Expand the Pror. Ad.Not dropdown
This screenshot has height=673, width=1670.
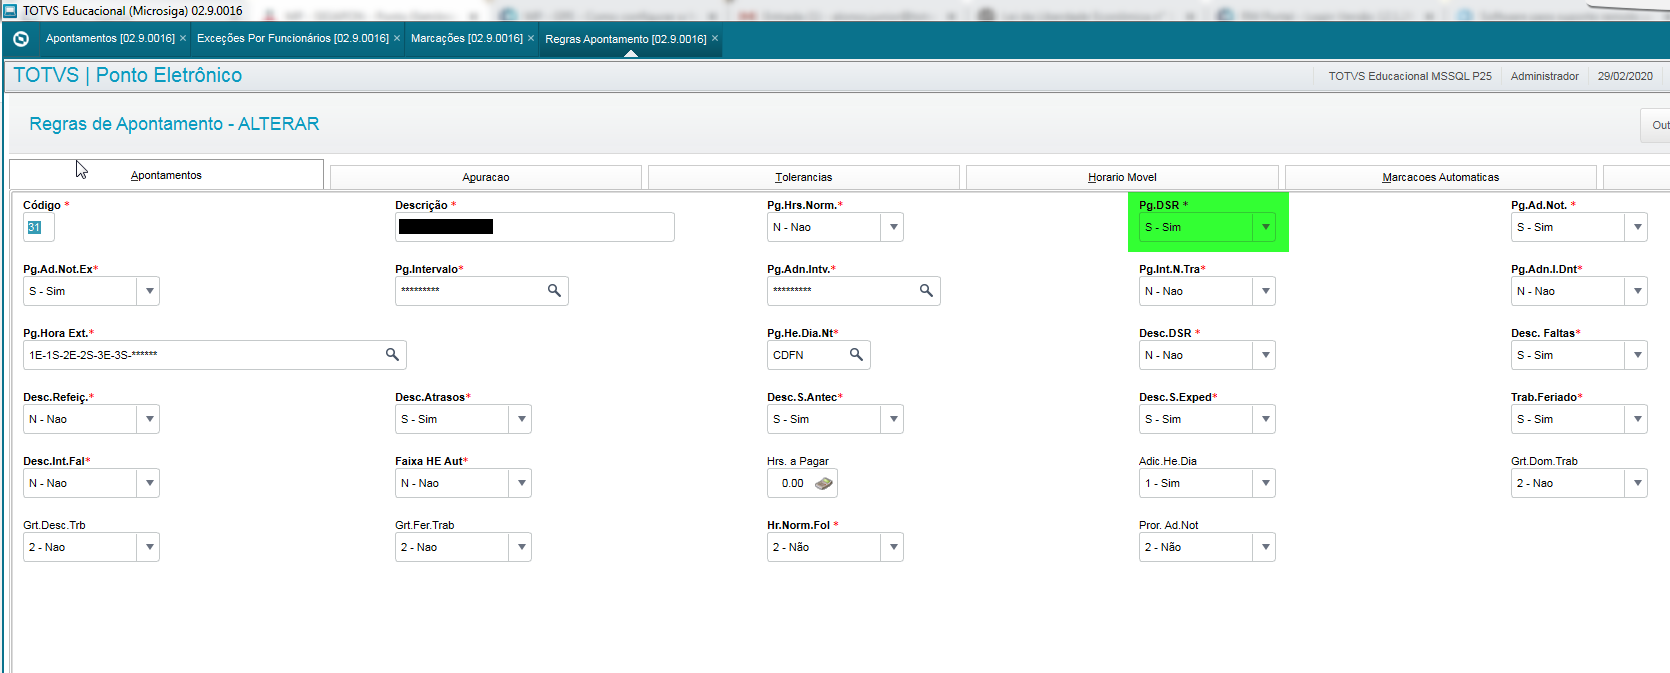pos(1265,547)
